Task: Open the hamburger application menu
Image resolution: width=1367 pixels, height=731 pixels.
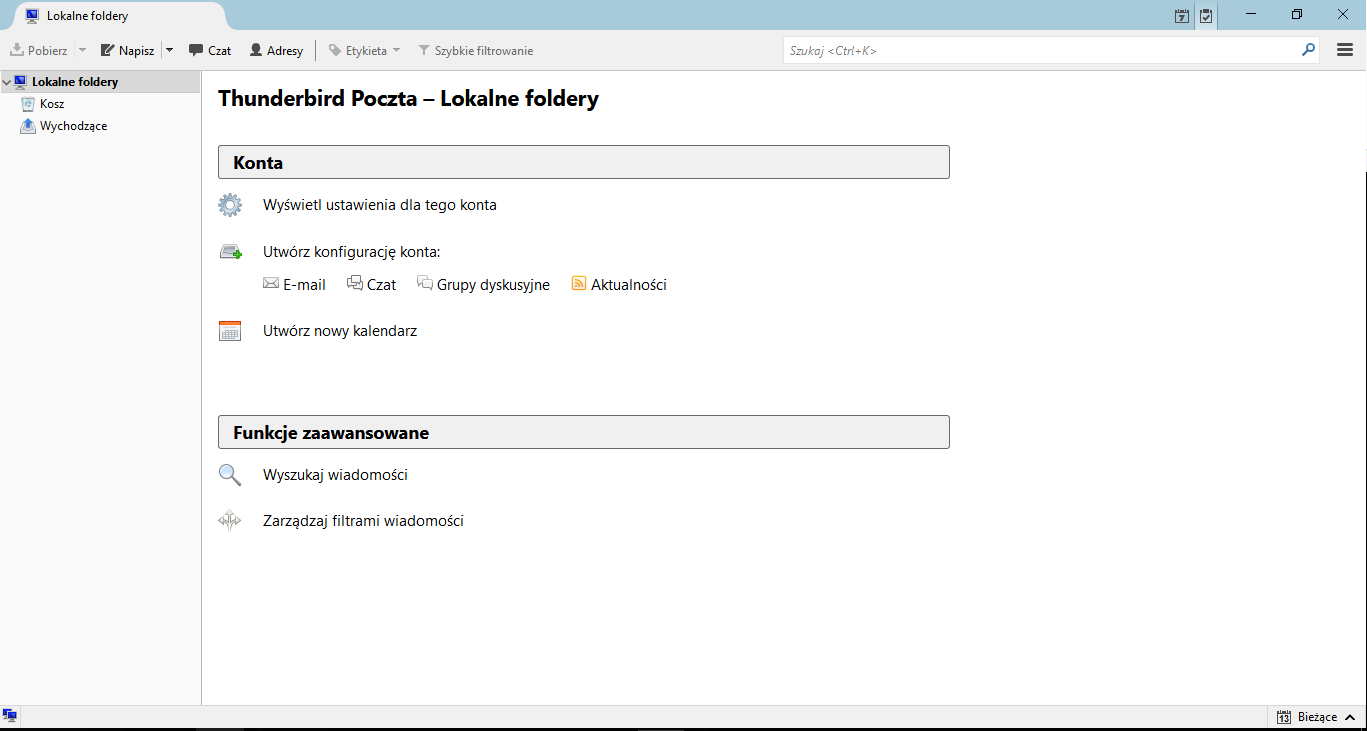Action: coord(1345,50)
